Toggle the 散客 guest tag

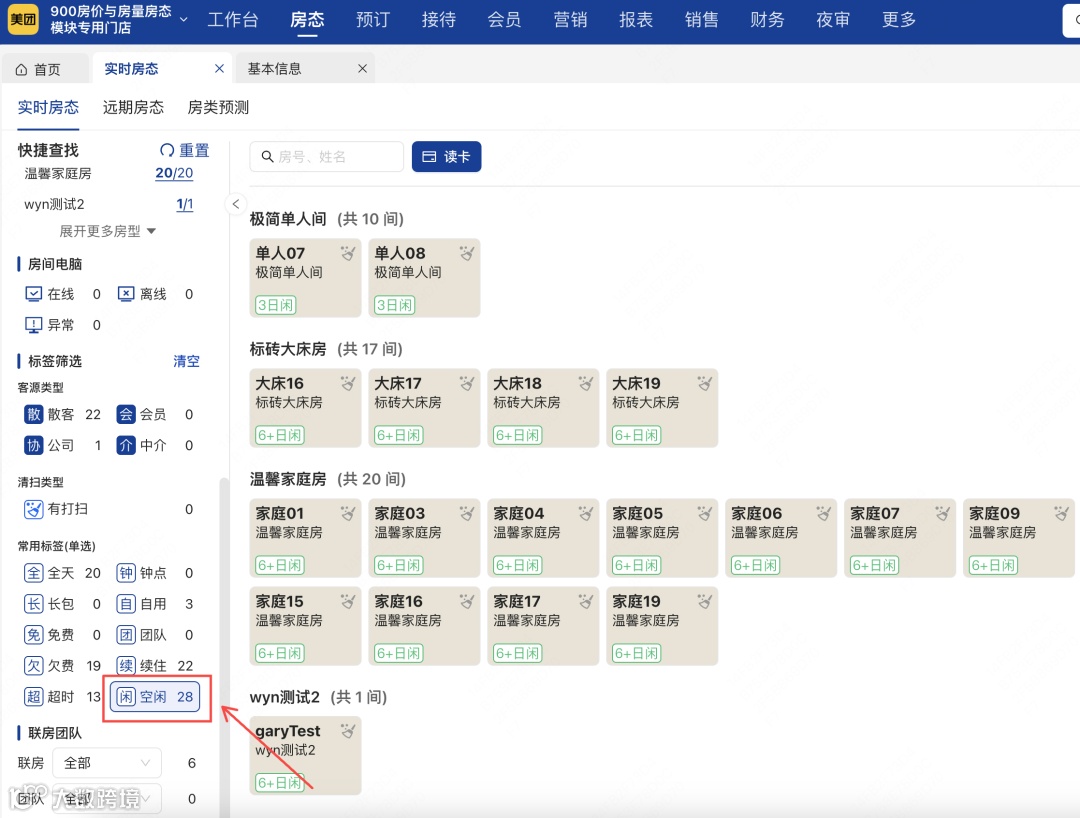[x=63, y=414]
